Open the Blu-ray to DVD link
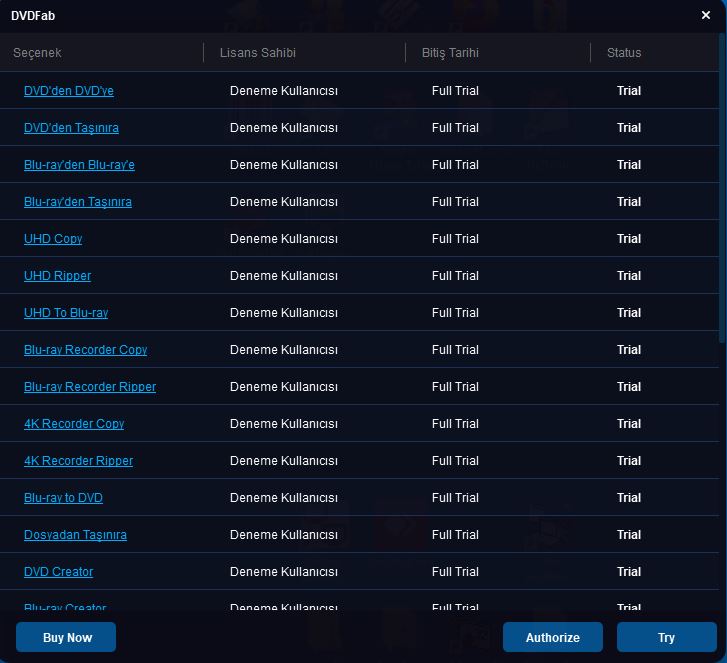The height and width of the screenshot is (663, 727). (64, 498)
